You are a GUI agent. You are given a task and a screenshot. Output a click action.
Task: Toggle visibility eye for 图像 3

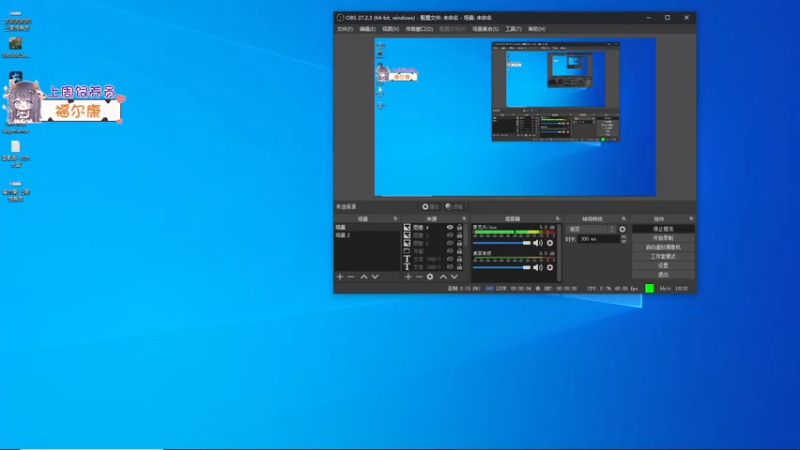pyautogui.click(x=450, y=235)
